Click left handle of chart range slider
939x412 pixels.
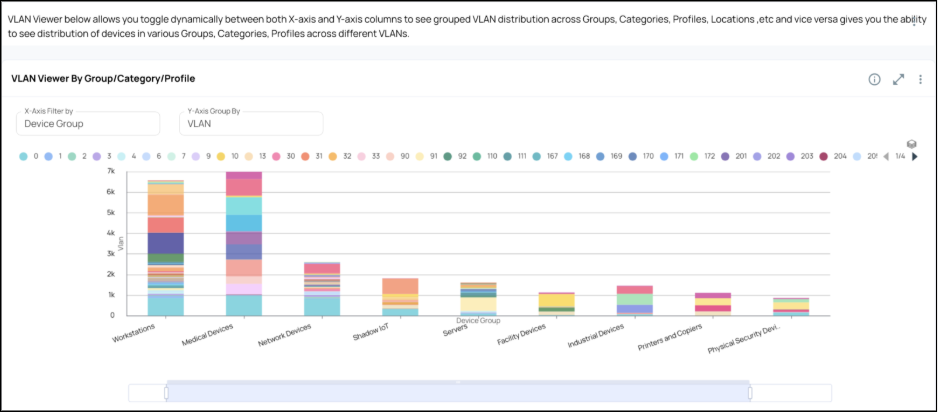tap(166, 393)
